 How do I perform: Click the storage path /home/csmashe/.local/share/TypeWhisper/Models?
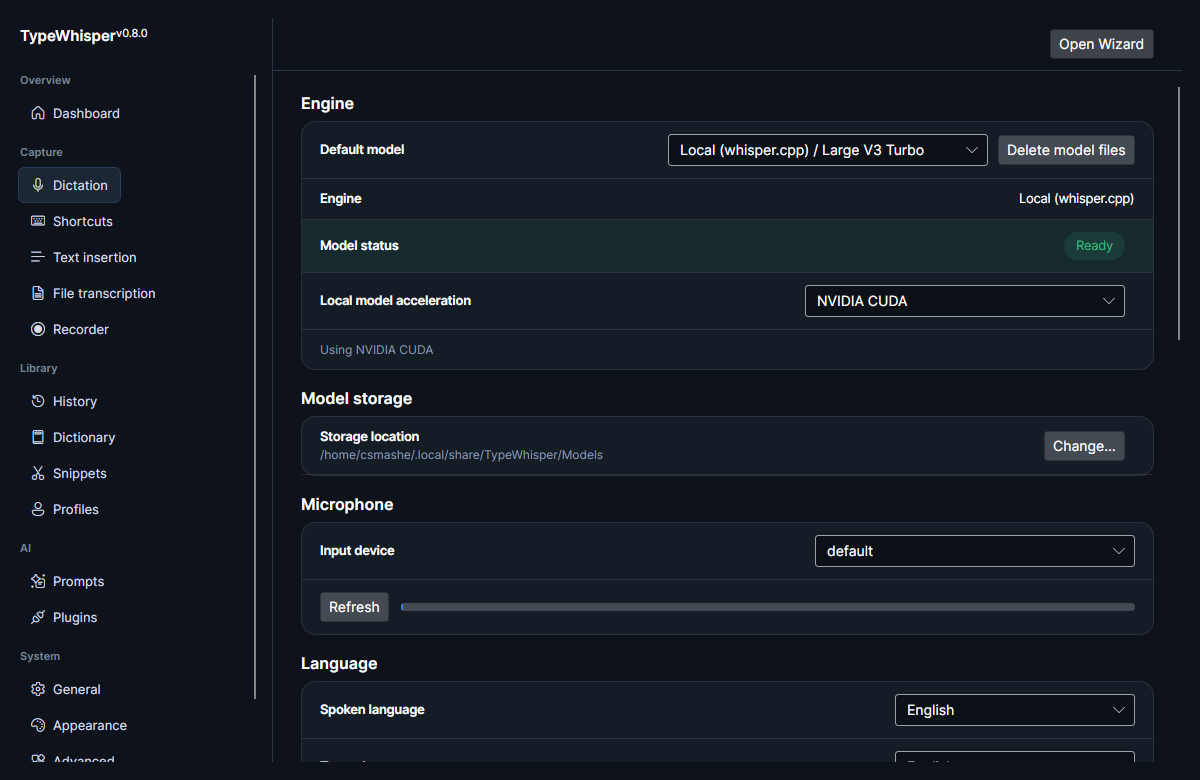coord(461,455)
